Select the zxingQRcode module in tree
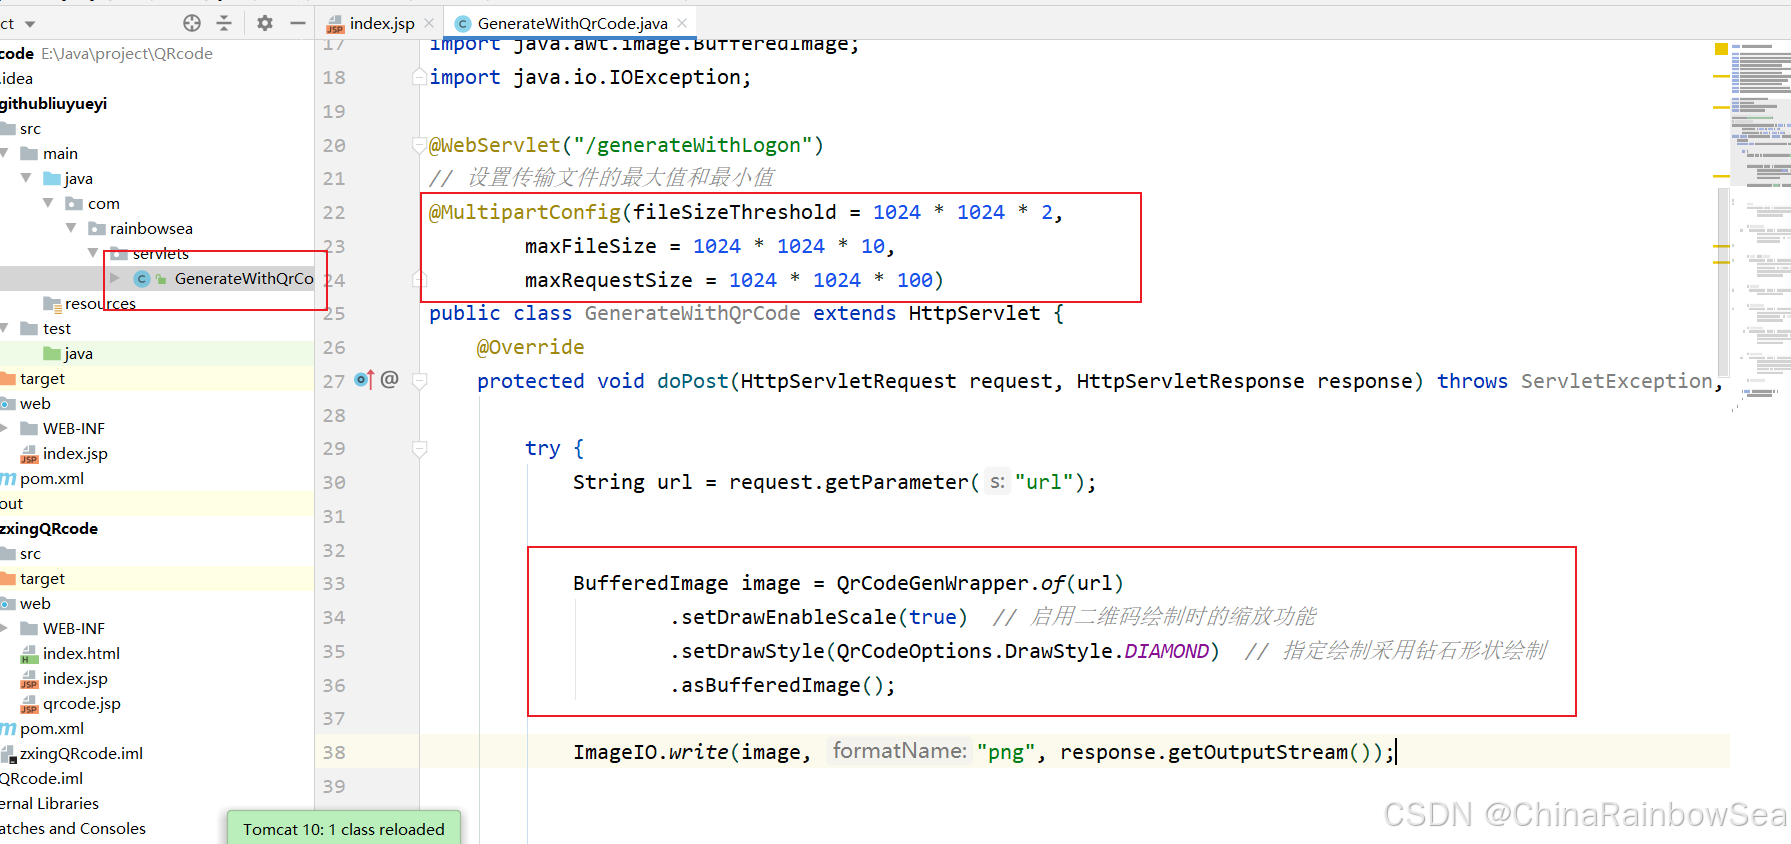The height and width of the screenshot is (844, 1791). coord(49,528)
